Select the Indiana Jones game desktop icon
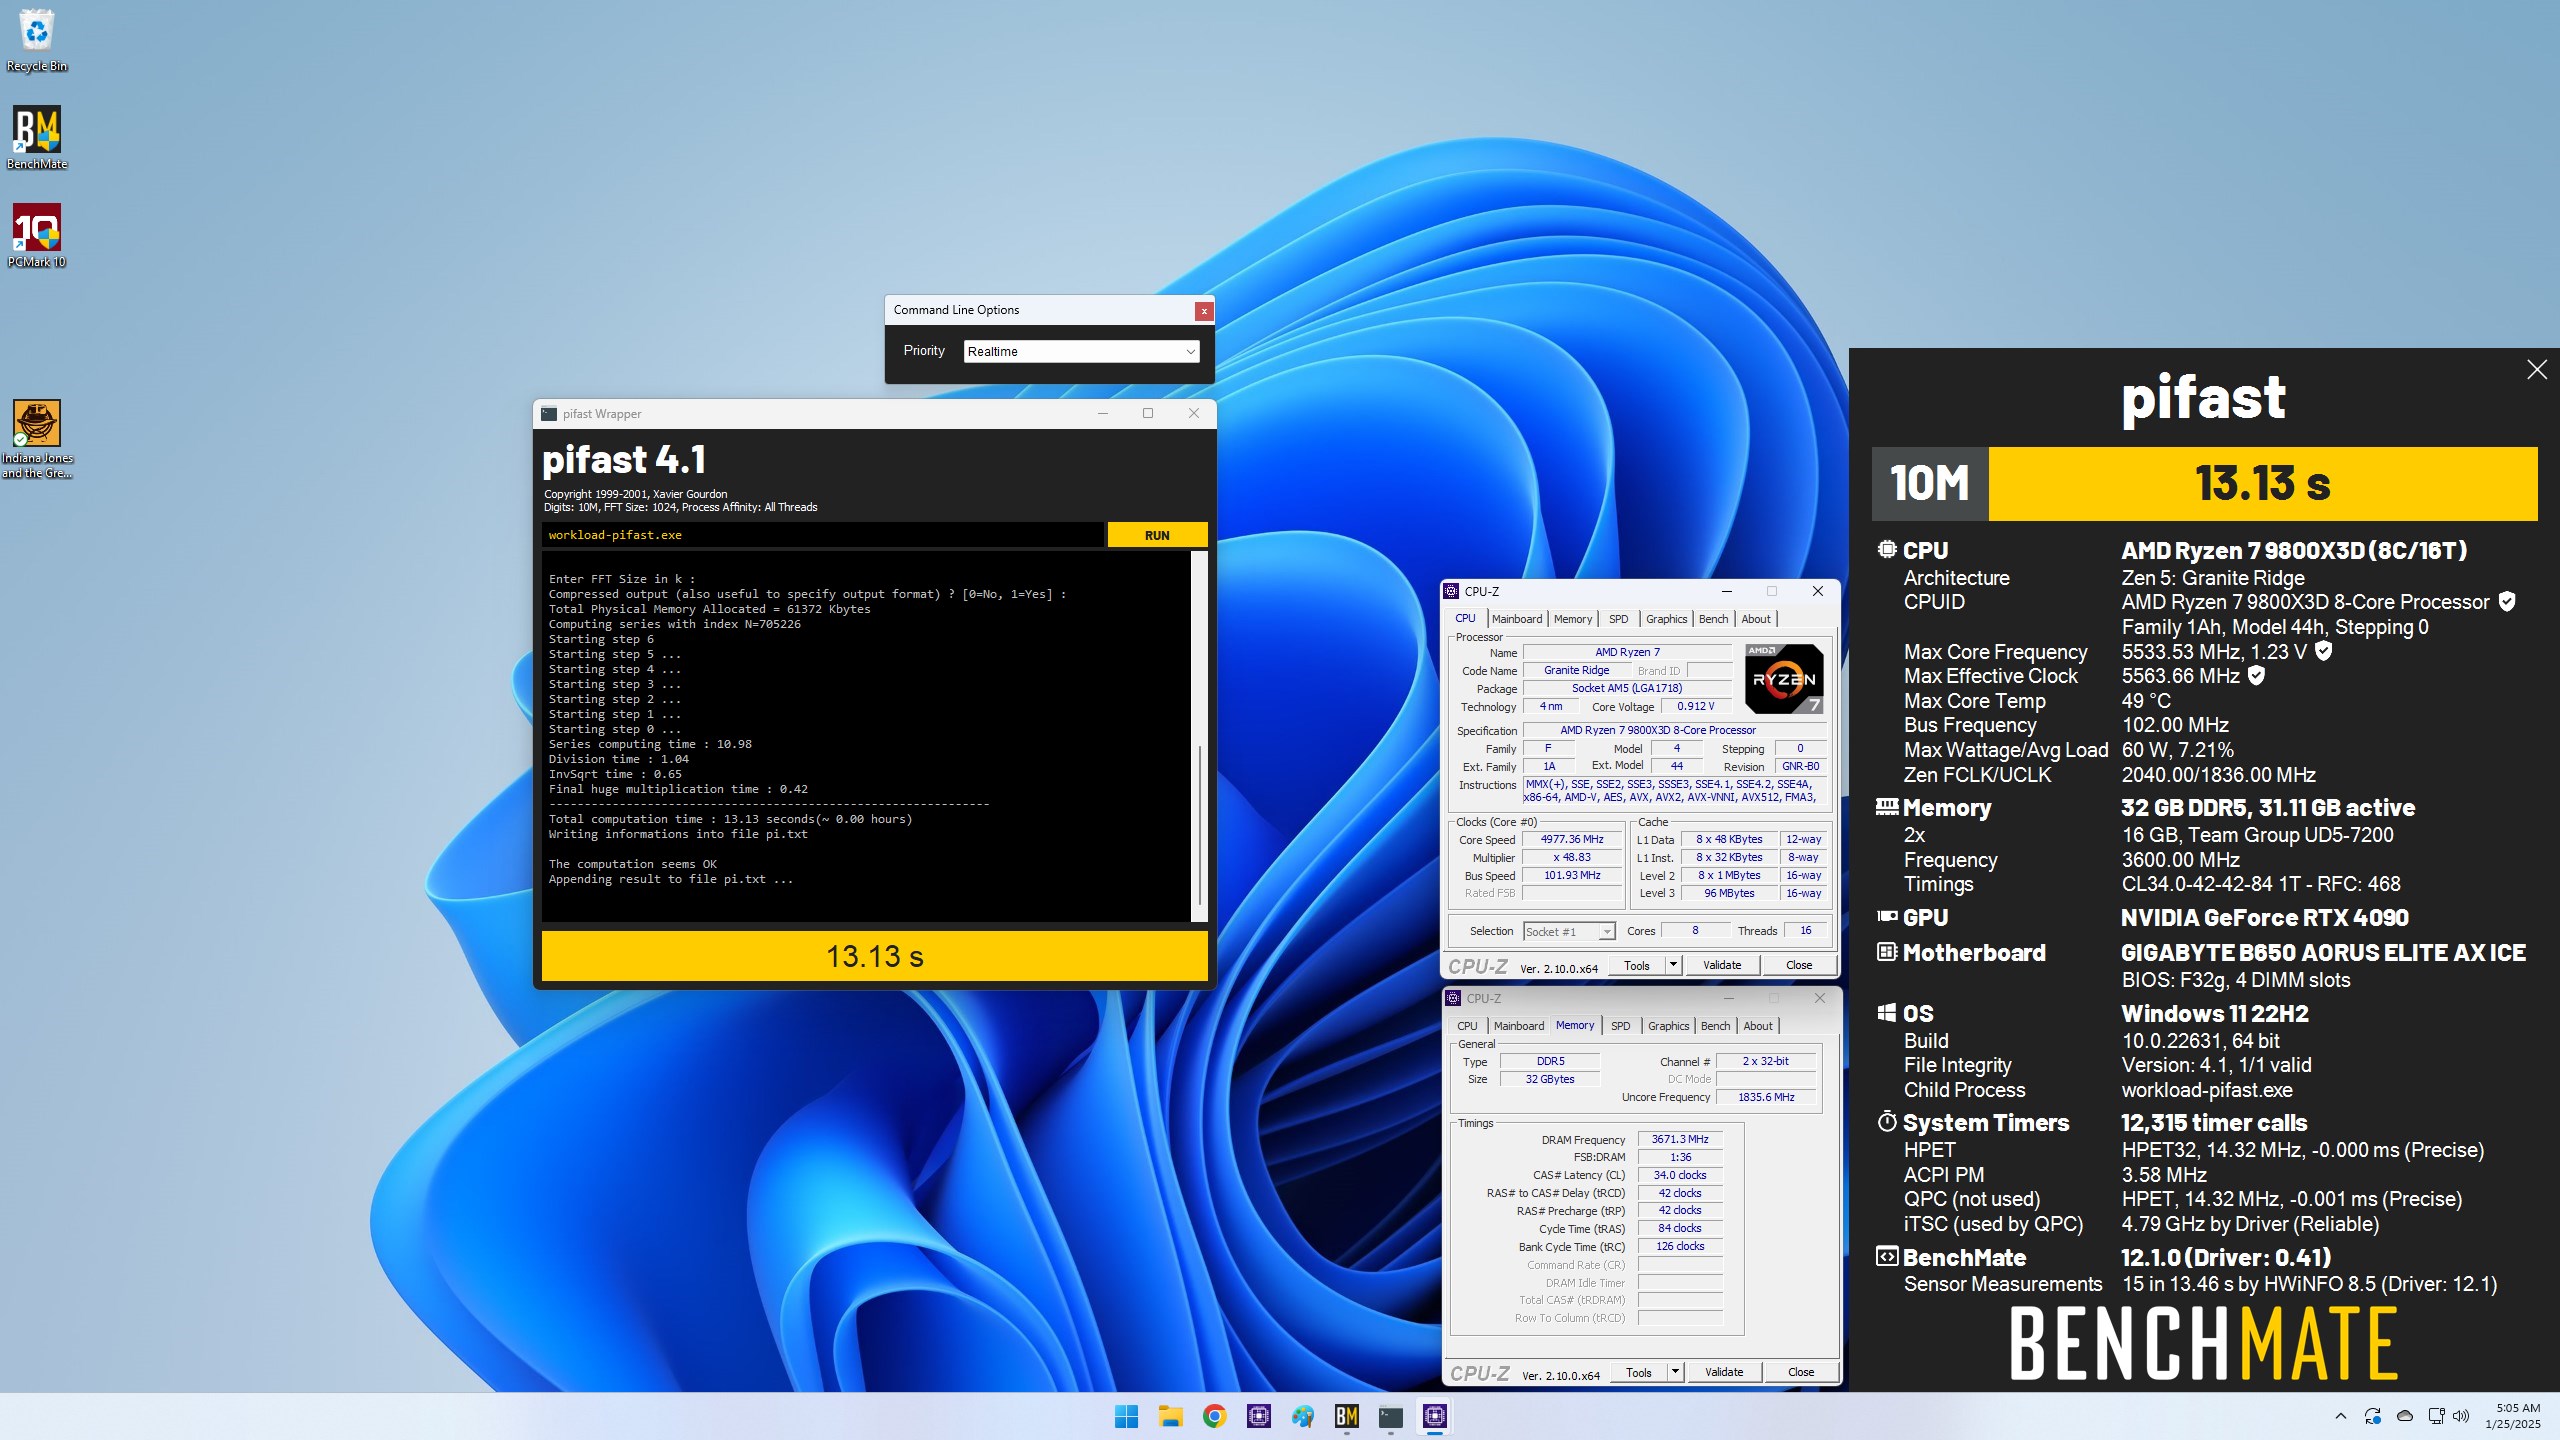2560x1440 pixels. click(37, 439)
